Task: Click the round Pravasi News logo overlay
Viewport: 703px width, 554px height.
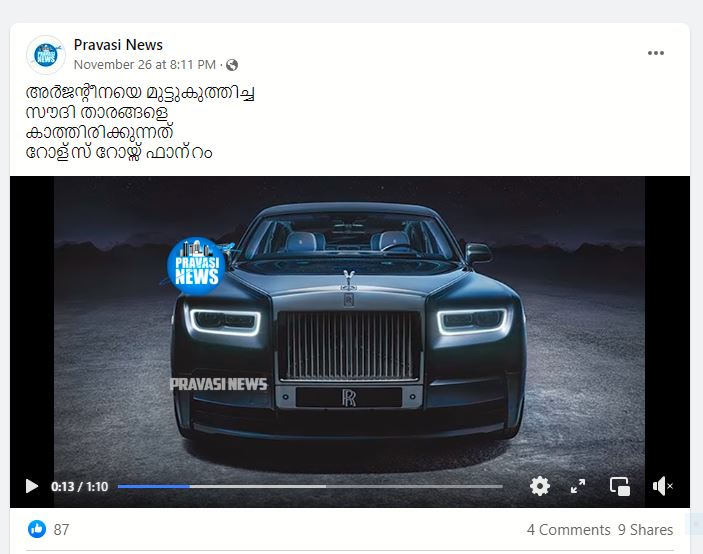Action: point(196,266)
